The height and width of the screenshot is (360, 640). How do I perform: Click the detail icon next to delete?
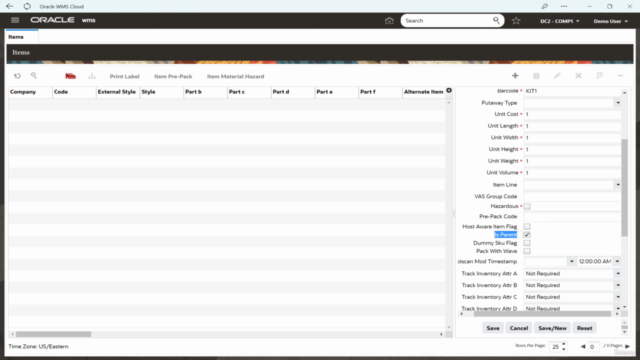pos(599,76)
